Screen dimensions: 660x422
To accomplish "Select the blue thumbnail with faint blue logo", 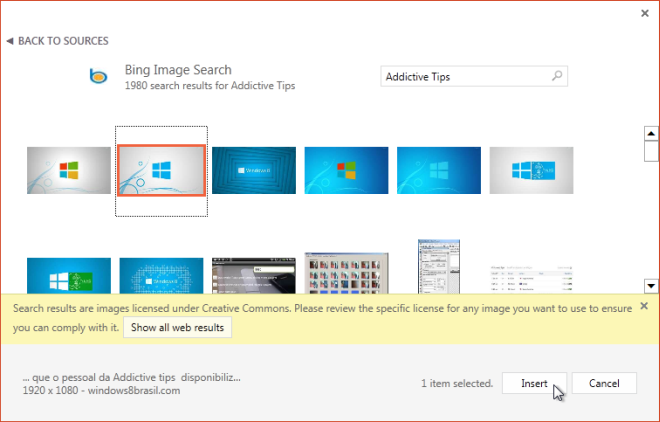I will tap(439, 170).
